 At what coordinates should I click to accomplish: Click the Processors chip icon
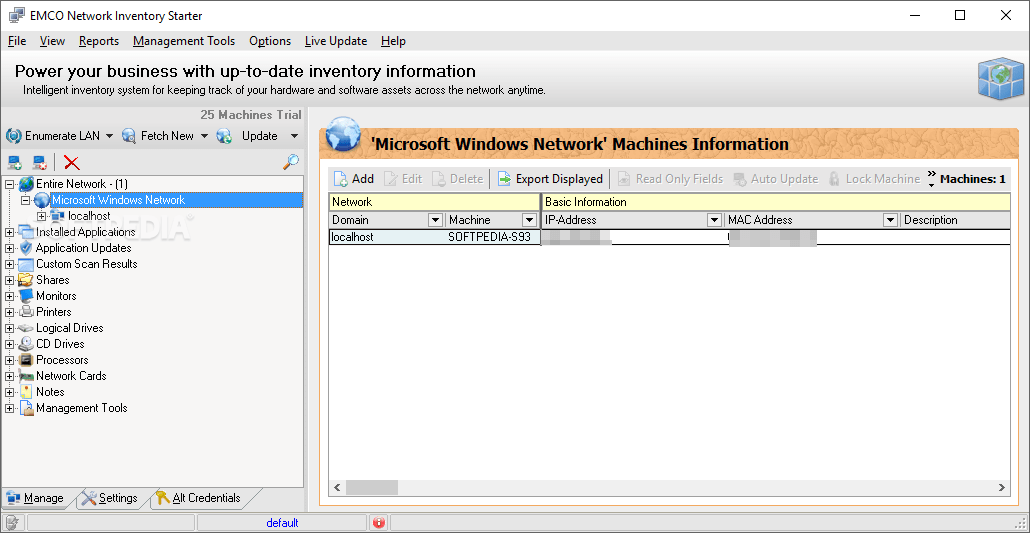(x=26, y=360)
